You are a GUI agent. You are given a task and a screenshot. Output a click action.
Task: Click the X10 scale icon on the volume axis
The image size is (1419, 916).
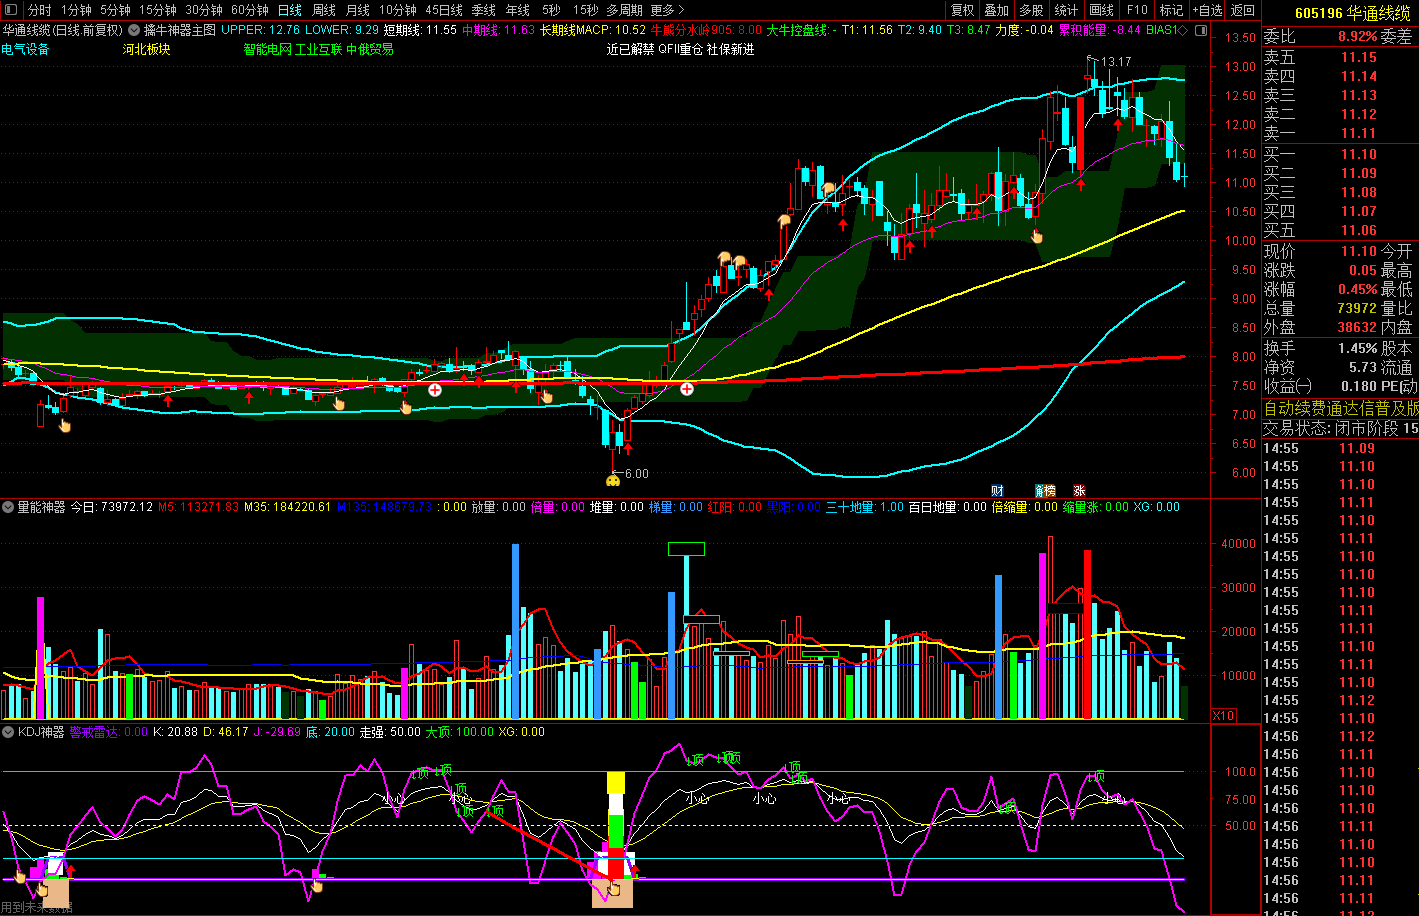click(x=1222, y=716)
